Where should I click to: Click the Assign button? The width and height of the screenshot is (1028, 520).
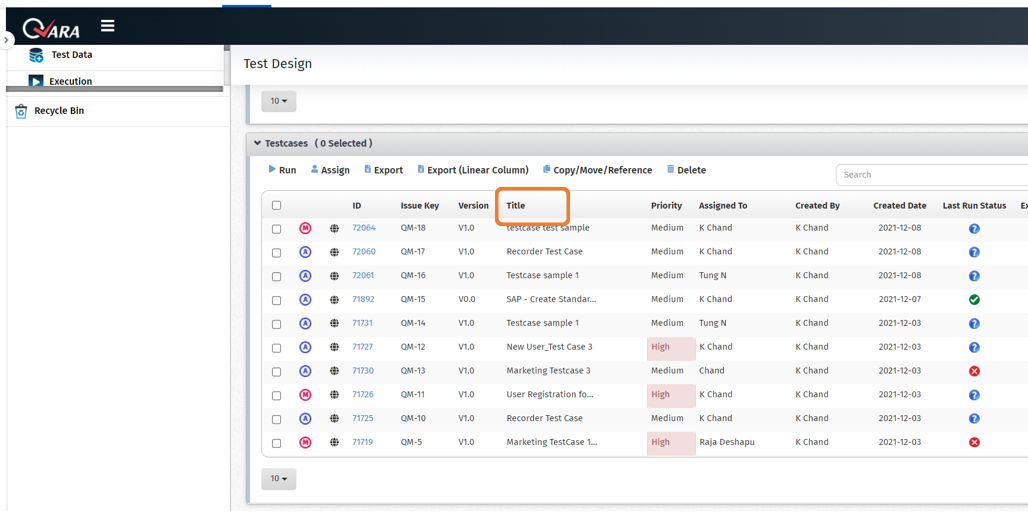coord(330,170)
